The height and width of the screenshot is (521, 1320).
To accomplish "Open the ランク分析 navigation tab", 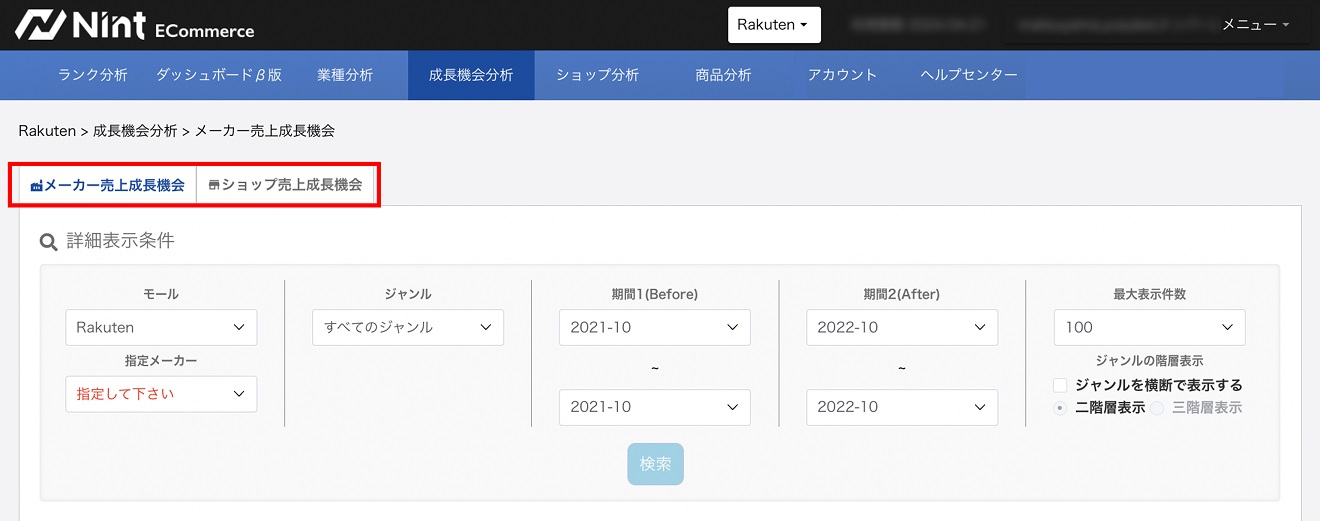I will coord(93,75).
